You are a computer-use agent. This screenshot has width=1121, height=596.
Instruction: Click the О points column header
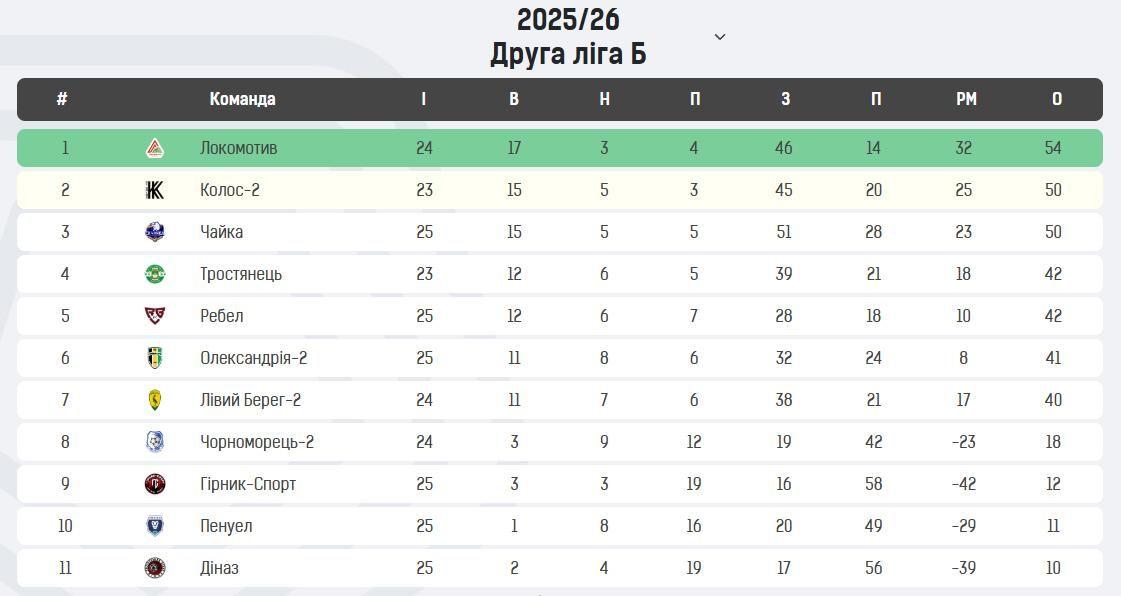click(x=1057, y=99)
